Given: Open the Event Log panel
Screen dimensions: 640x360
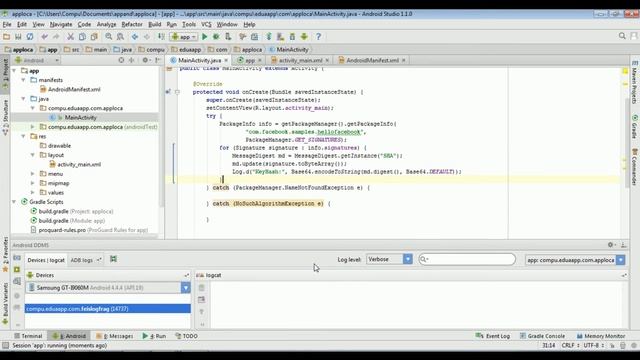Looking at the screenshot, I should 493,336.
